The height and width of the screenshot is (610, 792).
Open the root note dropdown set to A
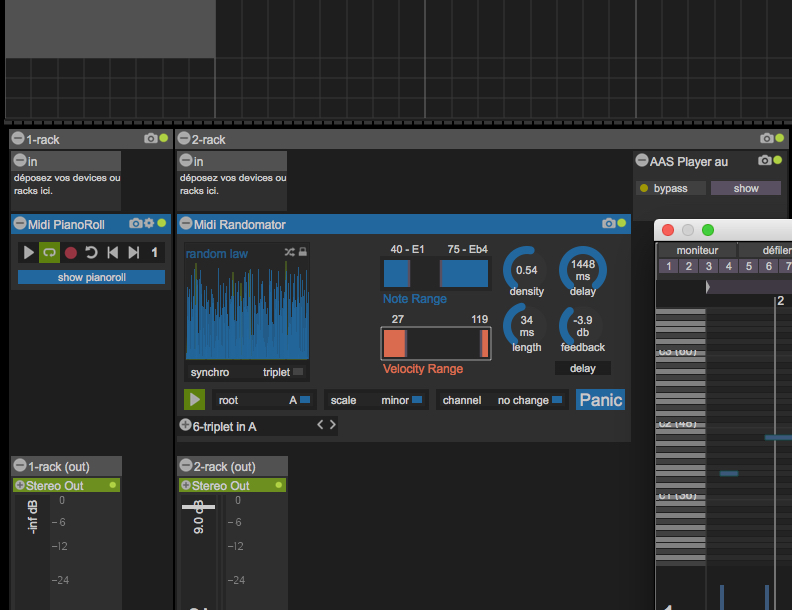265,400
